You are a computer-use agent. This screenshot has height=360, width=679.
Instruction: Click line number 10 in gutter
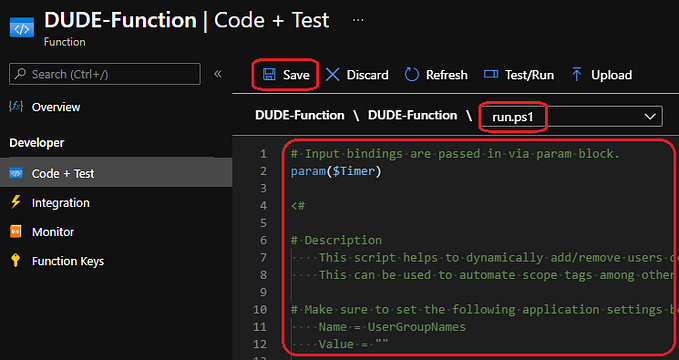click(x=260, y=309)
